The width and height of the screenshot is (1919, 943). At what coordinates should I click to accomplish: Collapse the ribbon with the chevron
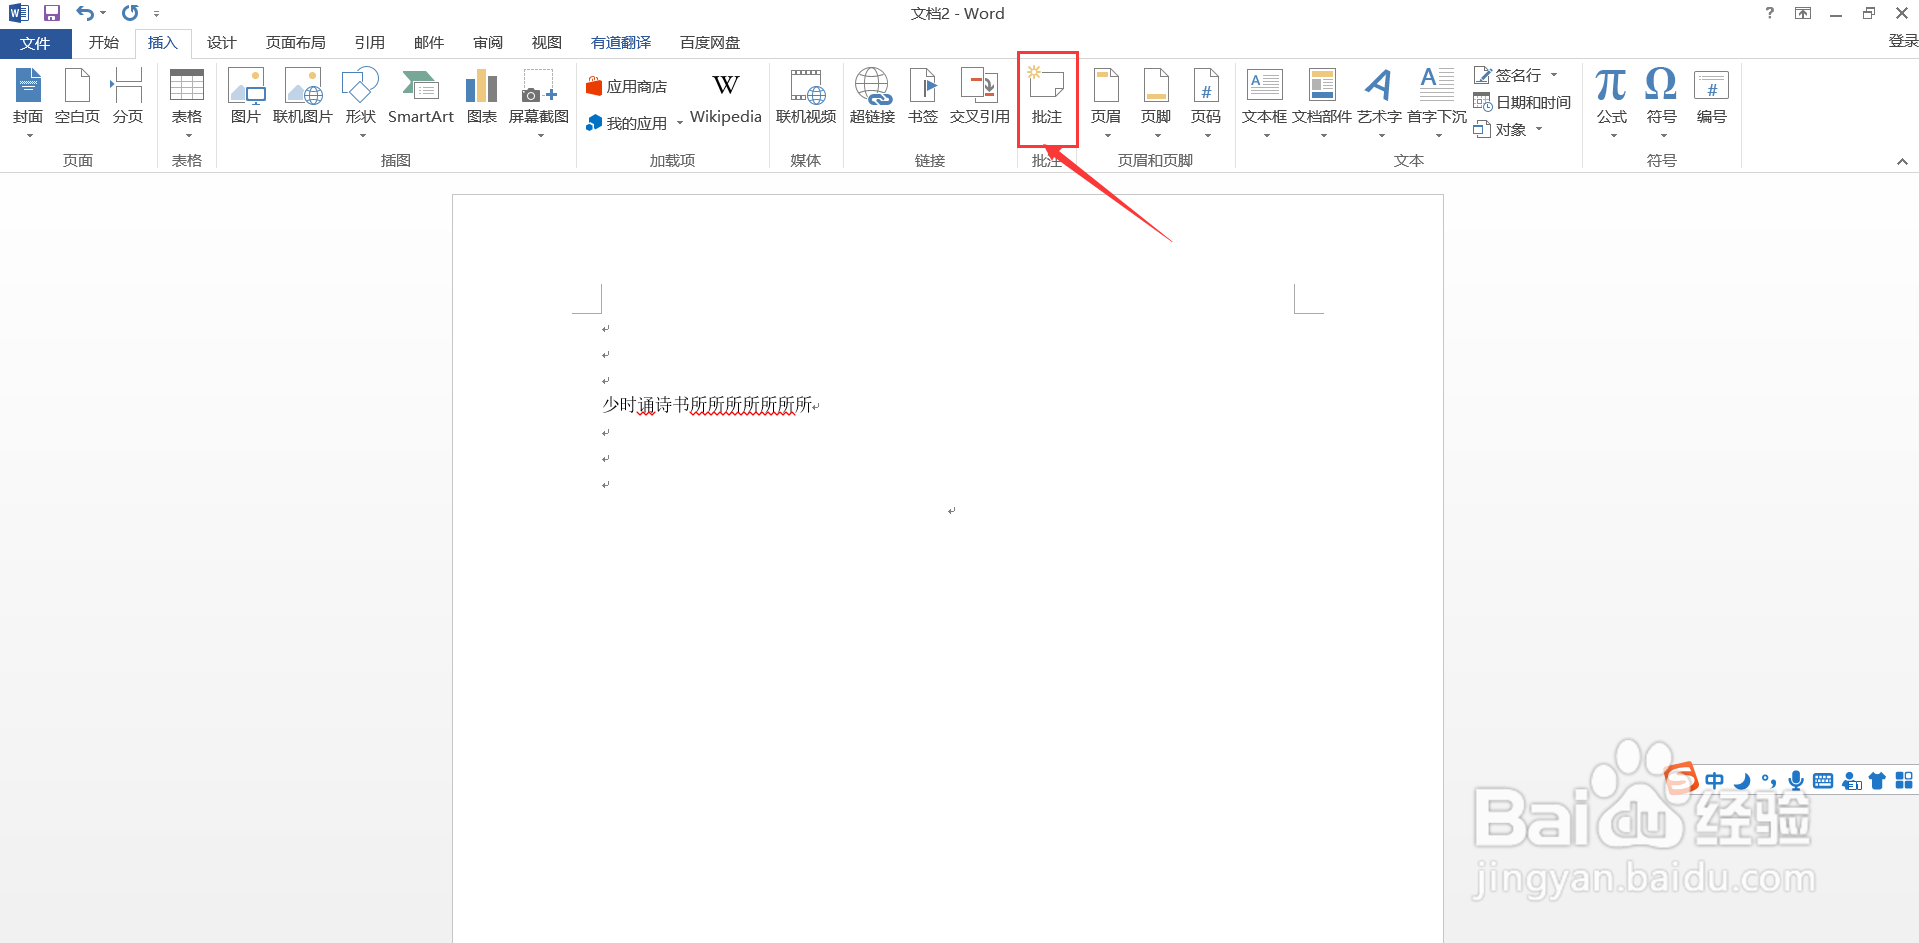1902,161
